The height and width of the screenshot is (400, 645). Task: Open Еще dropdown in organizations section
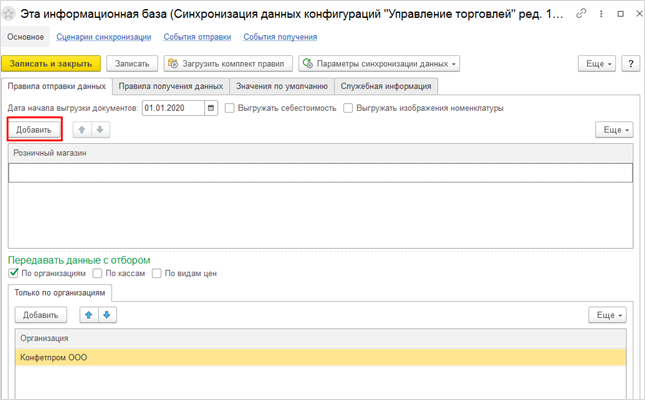click(609, 315)
